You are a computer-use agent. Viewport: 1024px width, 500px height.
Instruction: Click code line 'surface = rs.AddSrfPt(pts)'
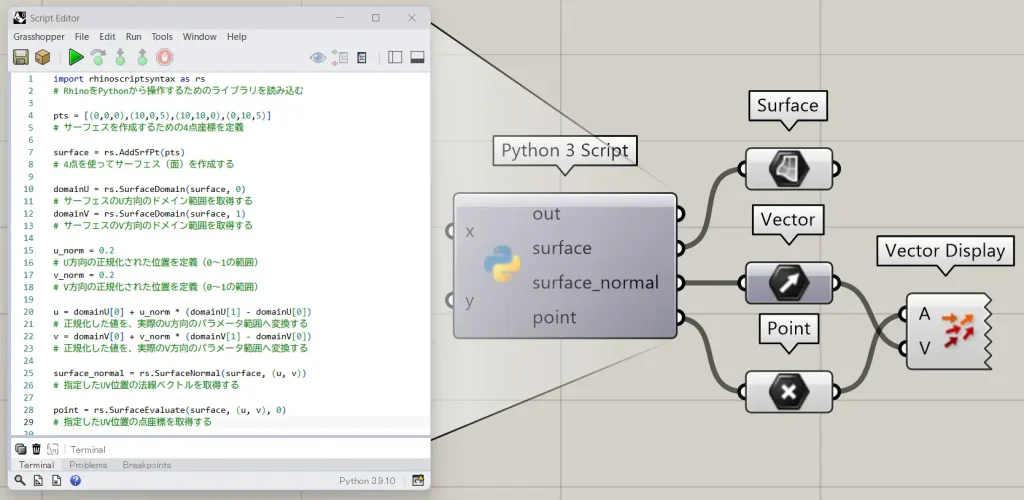[x=120, y=152]
